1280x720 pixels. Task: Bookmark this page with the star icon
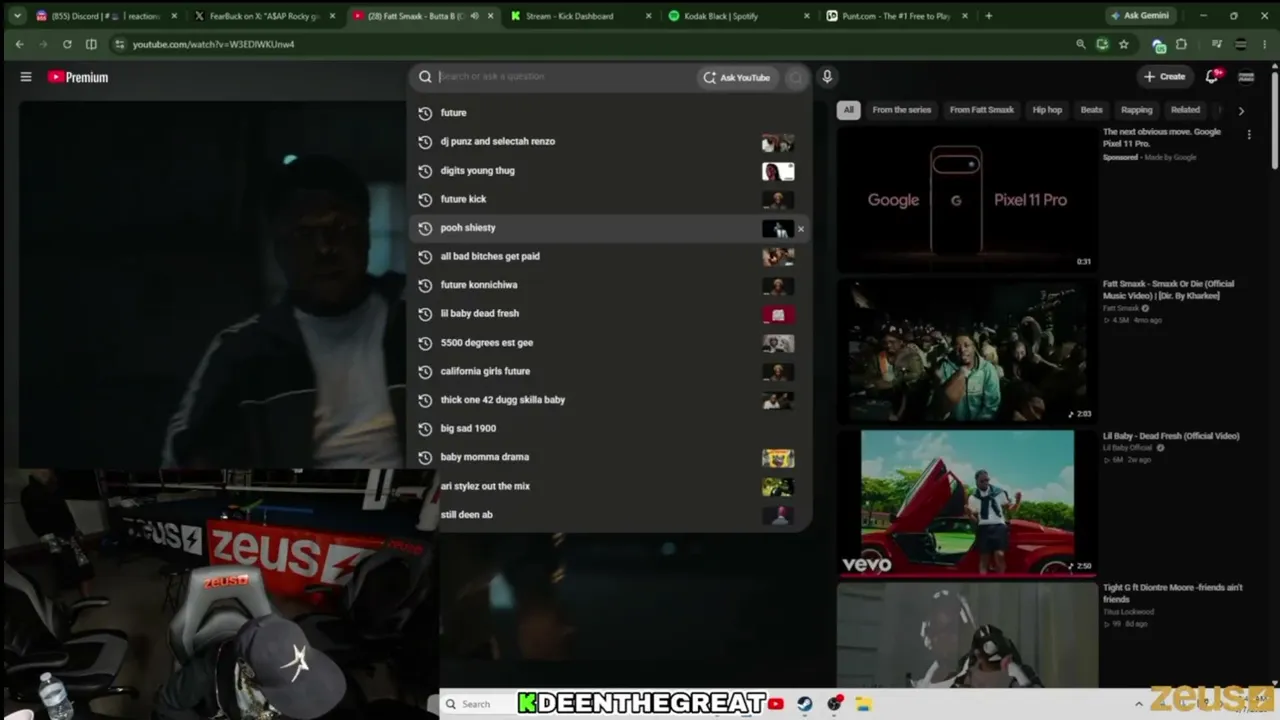pyautogui.click(x=1124, y=44)
